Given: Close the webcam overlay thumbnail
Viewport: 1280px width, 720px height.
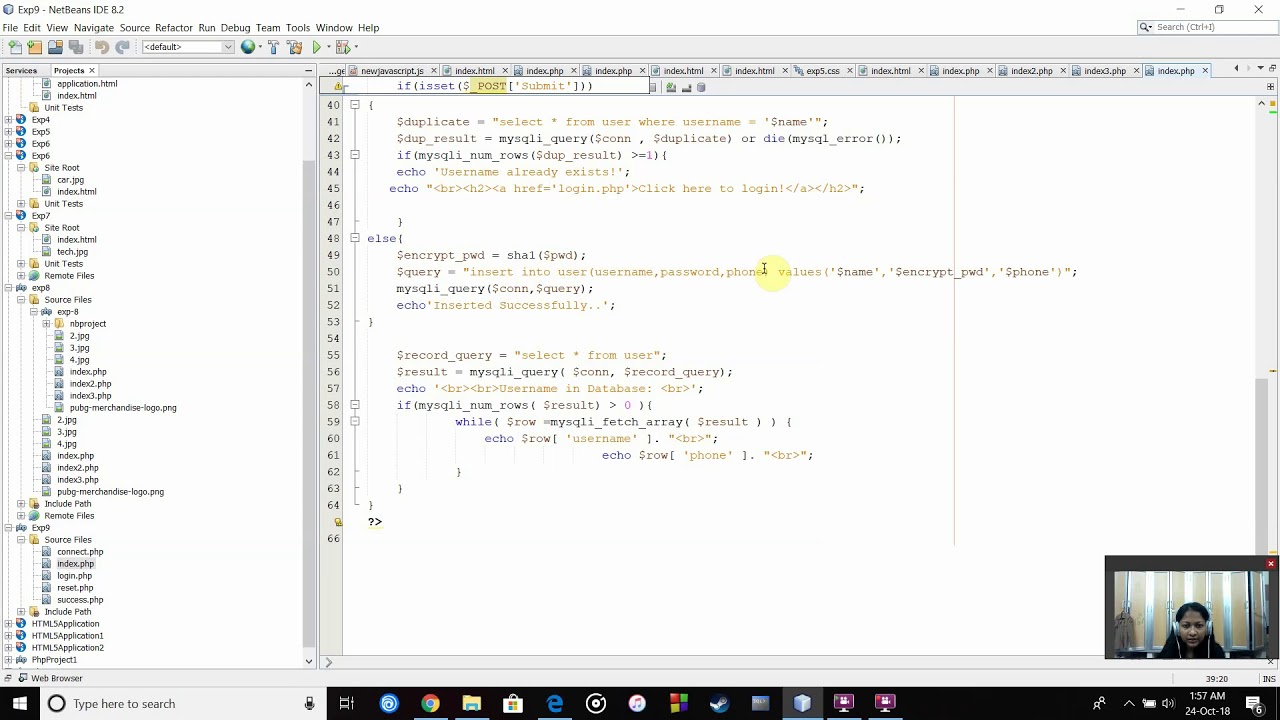Looking at the screenshot, I should click(1270, 564).
